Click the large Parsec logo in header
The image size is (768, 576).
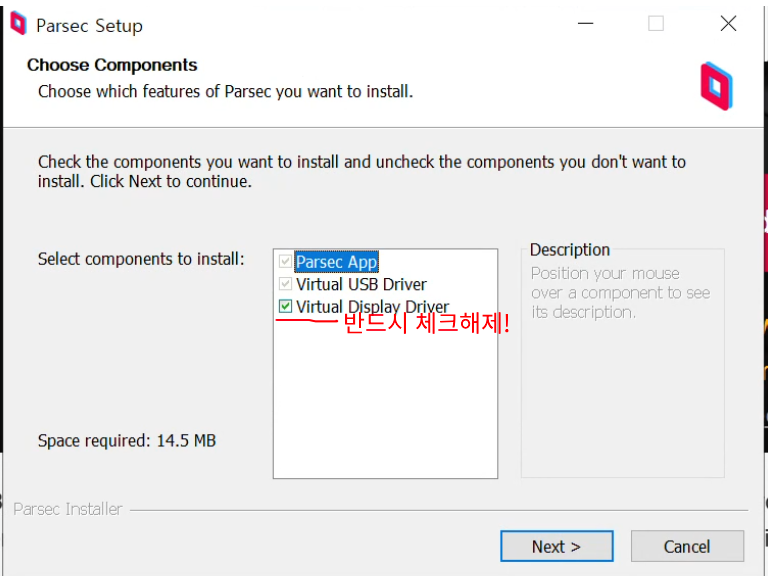(716, 86)
